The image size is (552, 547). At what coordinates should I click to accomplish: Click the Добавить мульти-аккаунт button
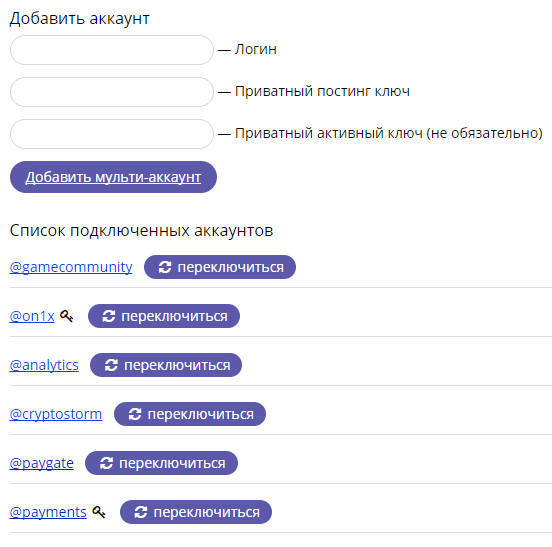113,177
